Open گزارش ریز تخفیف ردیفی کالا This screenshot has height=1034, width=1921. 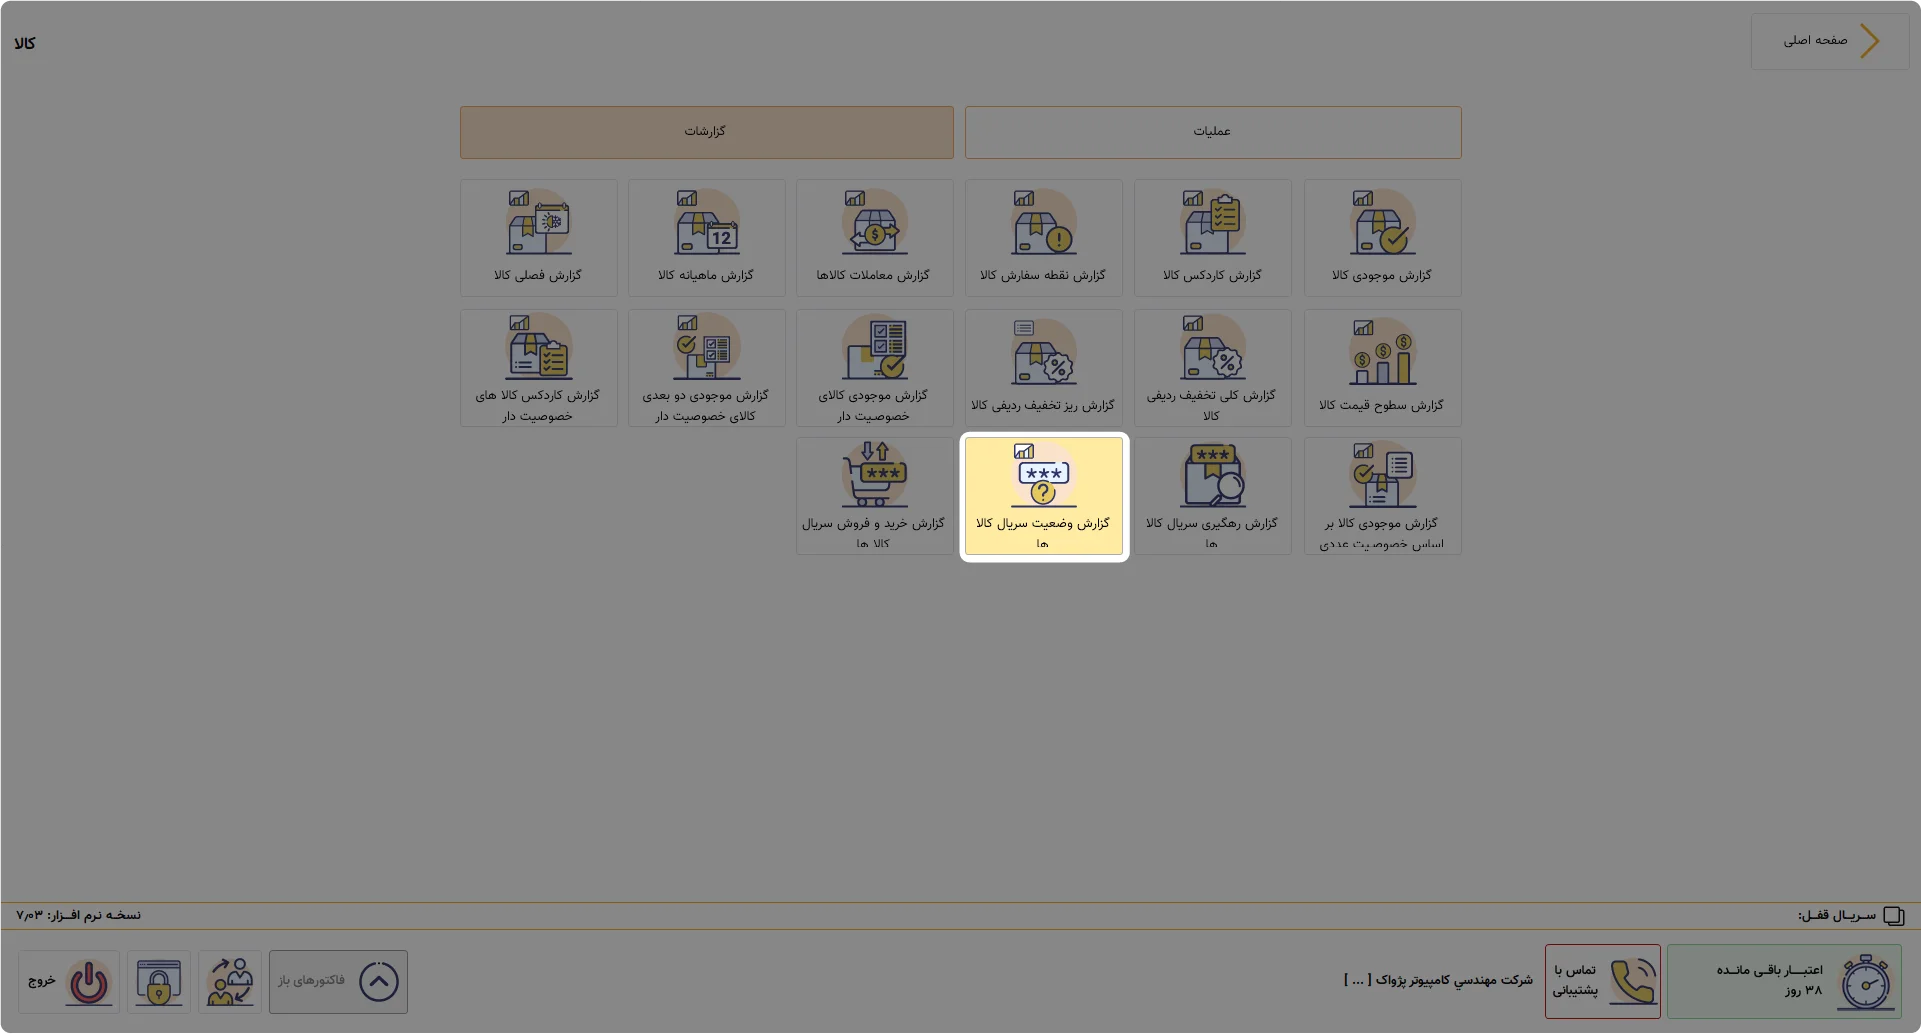pos(1043,368)
